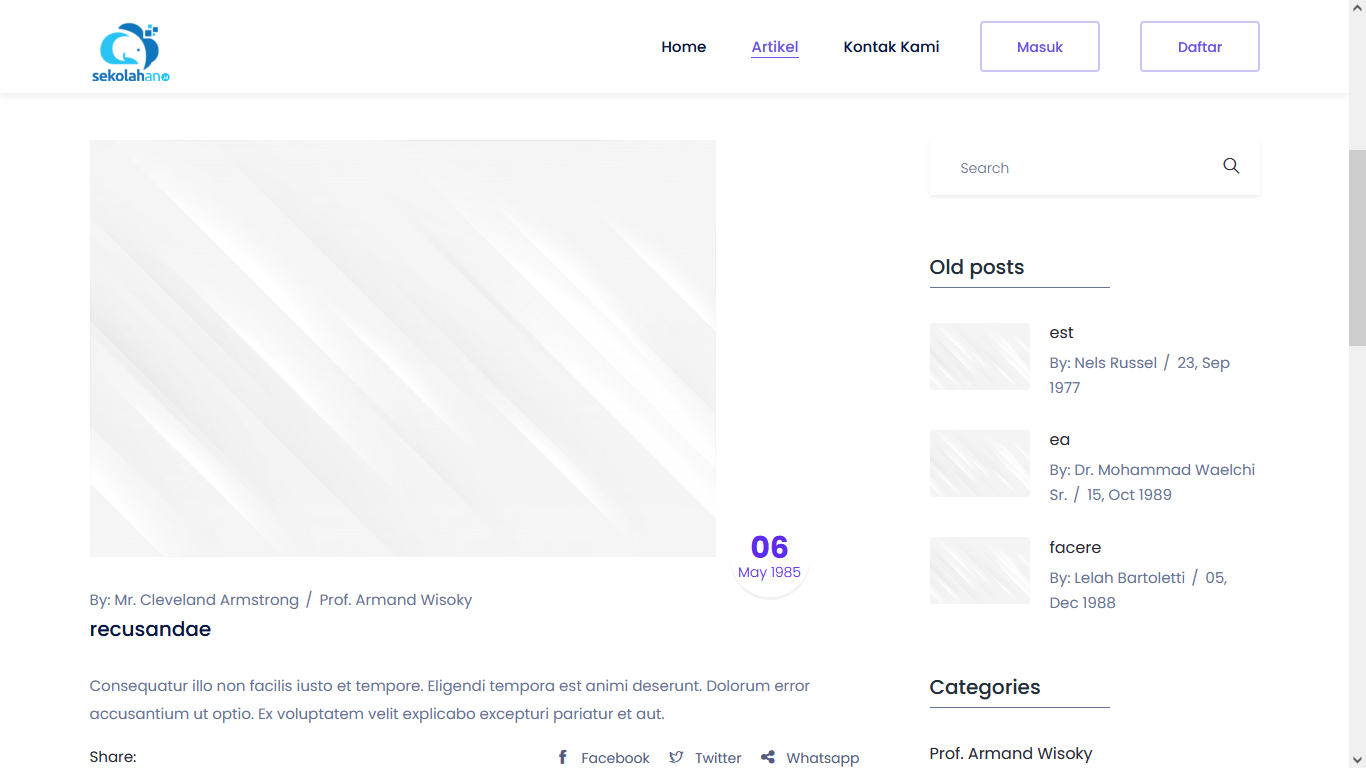Open the Artikel menu item
Screen dimensions: 1366x768
(774, 47)
